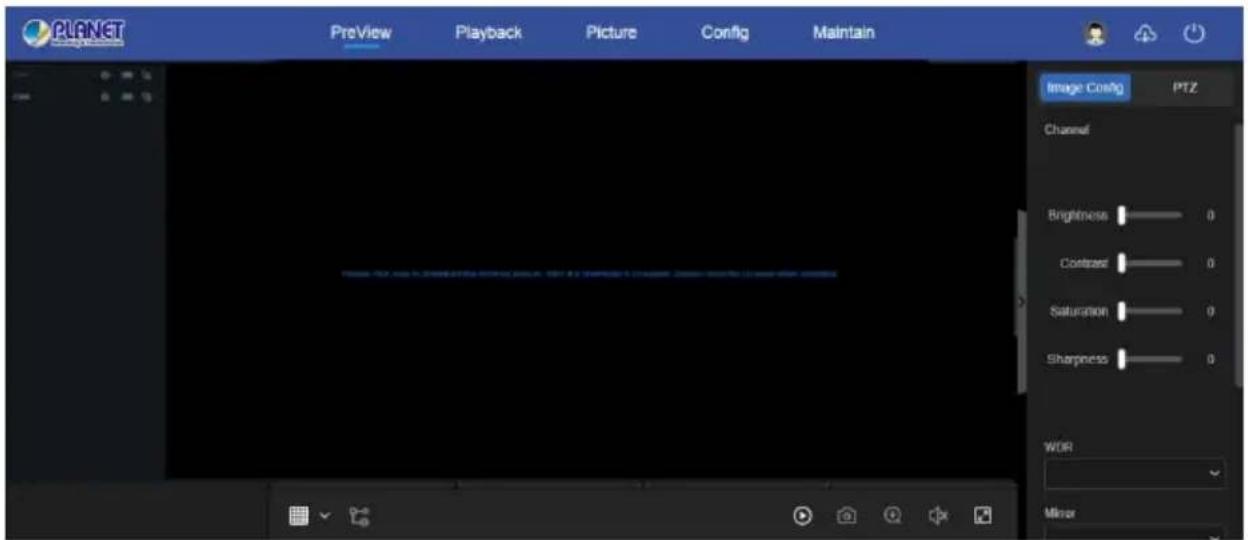
Task: Click the cloud download icon
Action: tap(1144, 32)
